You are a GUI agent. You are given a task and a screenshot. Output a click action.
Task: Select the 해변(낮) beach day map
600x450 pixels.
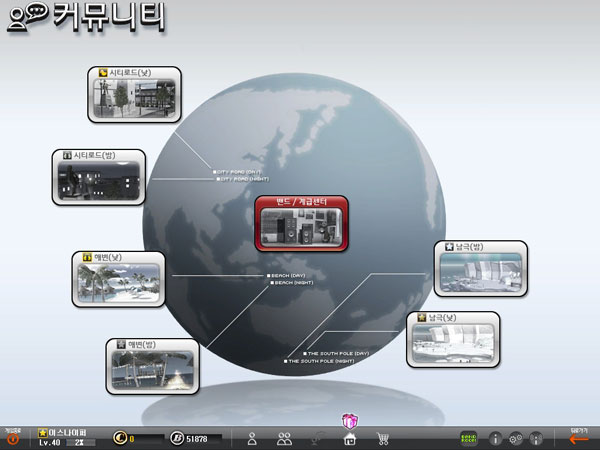tap(117, 278)
